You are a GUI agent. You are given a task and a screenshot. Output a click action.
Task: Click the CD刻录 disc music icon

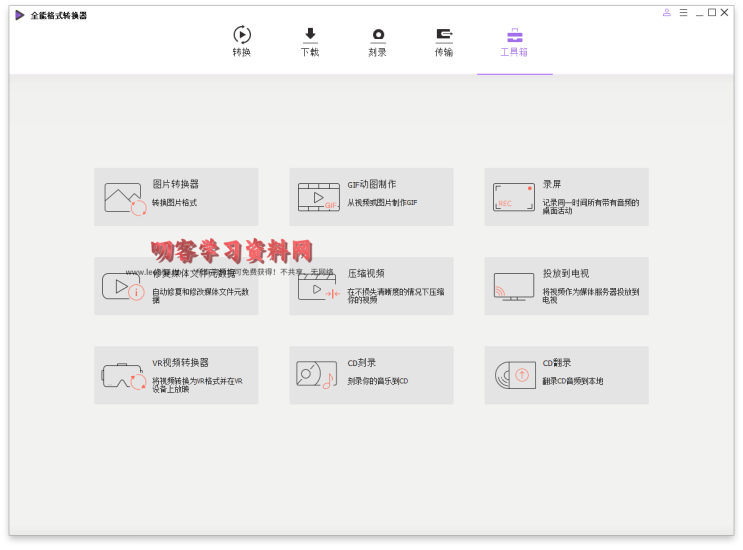317,375
